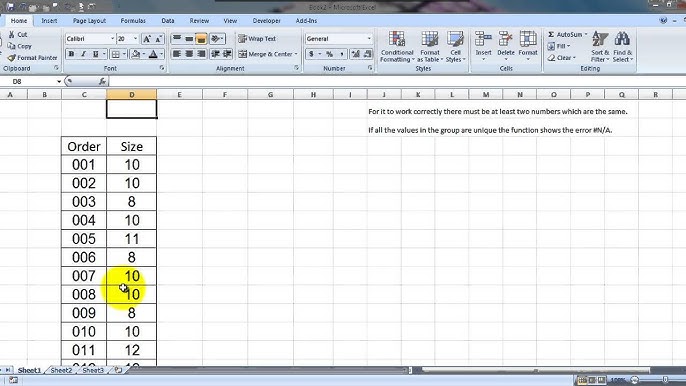
Task: Click the Insert Worksheet tab icon
Action: [118, 370]
